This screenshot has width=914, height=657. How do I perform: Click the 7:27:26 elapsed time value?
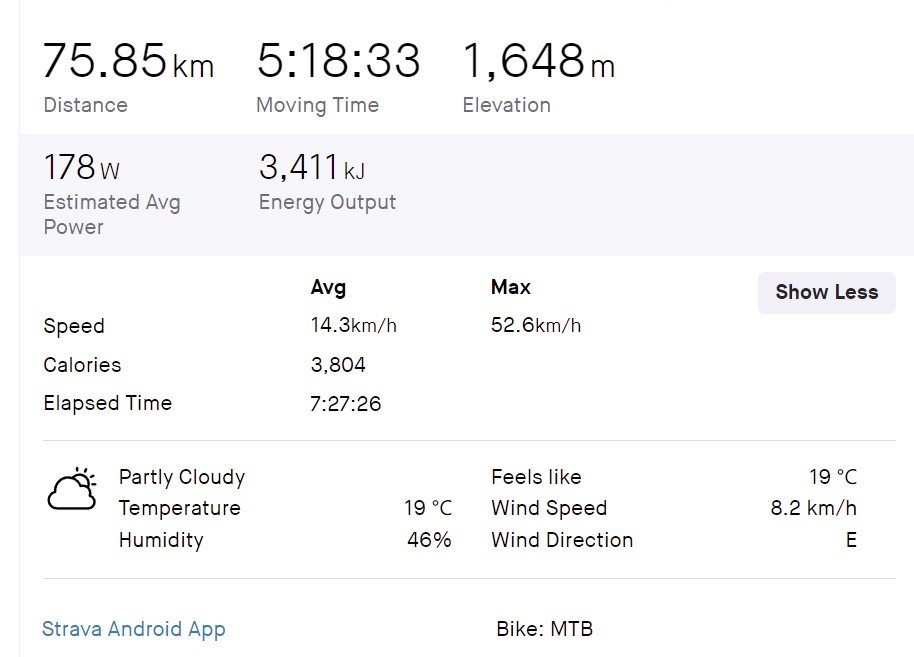tap(346, 404)
